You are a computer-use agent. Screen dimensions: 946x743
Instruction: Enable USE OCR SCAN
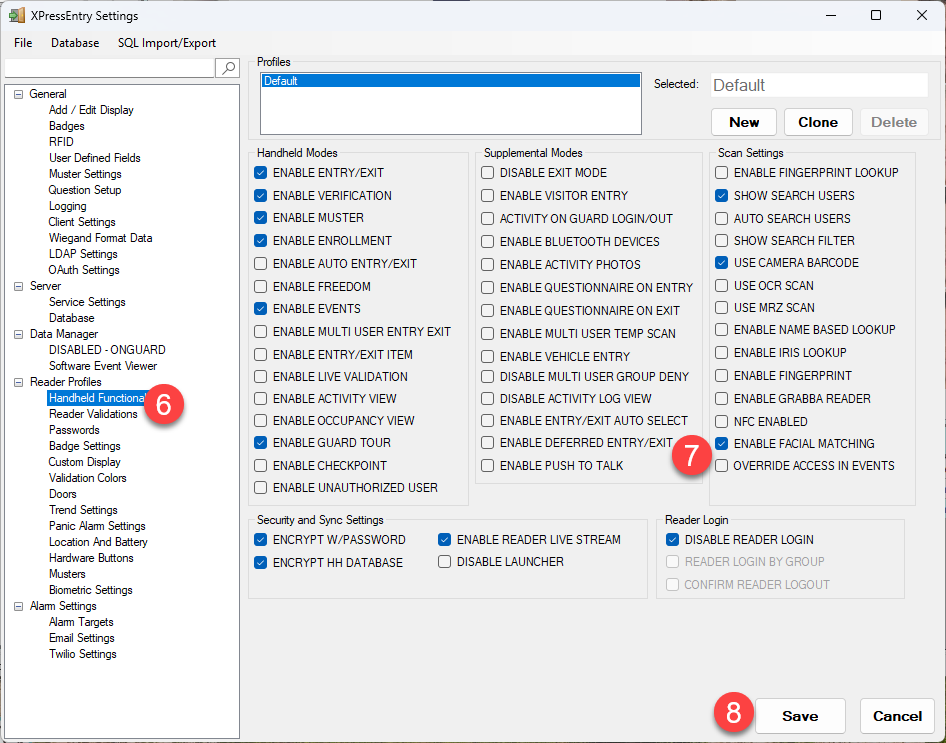point(722,285)
